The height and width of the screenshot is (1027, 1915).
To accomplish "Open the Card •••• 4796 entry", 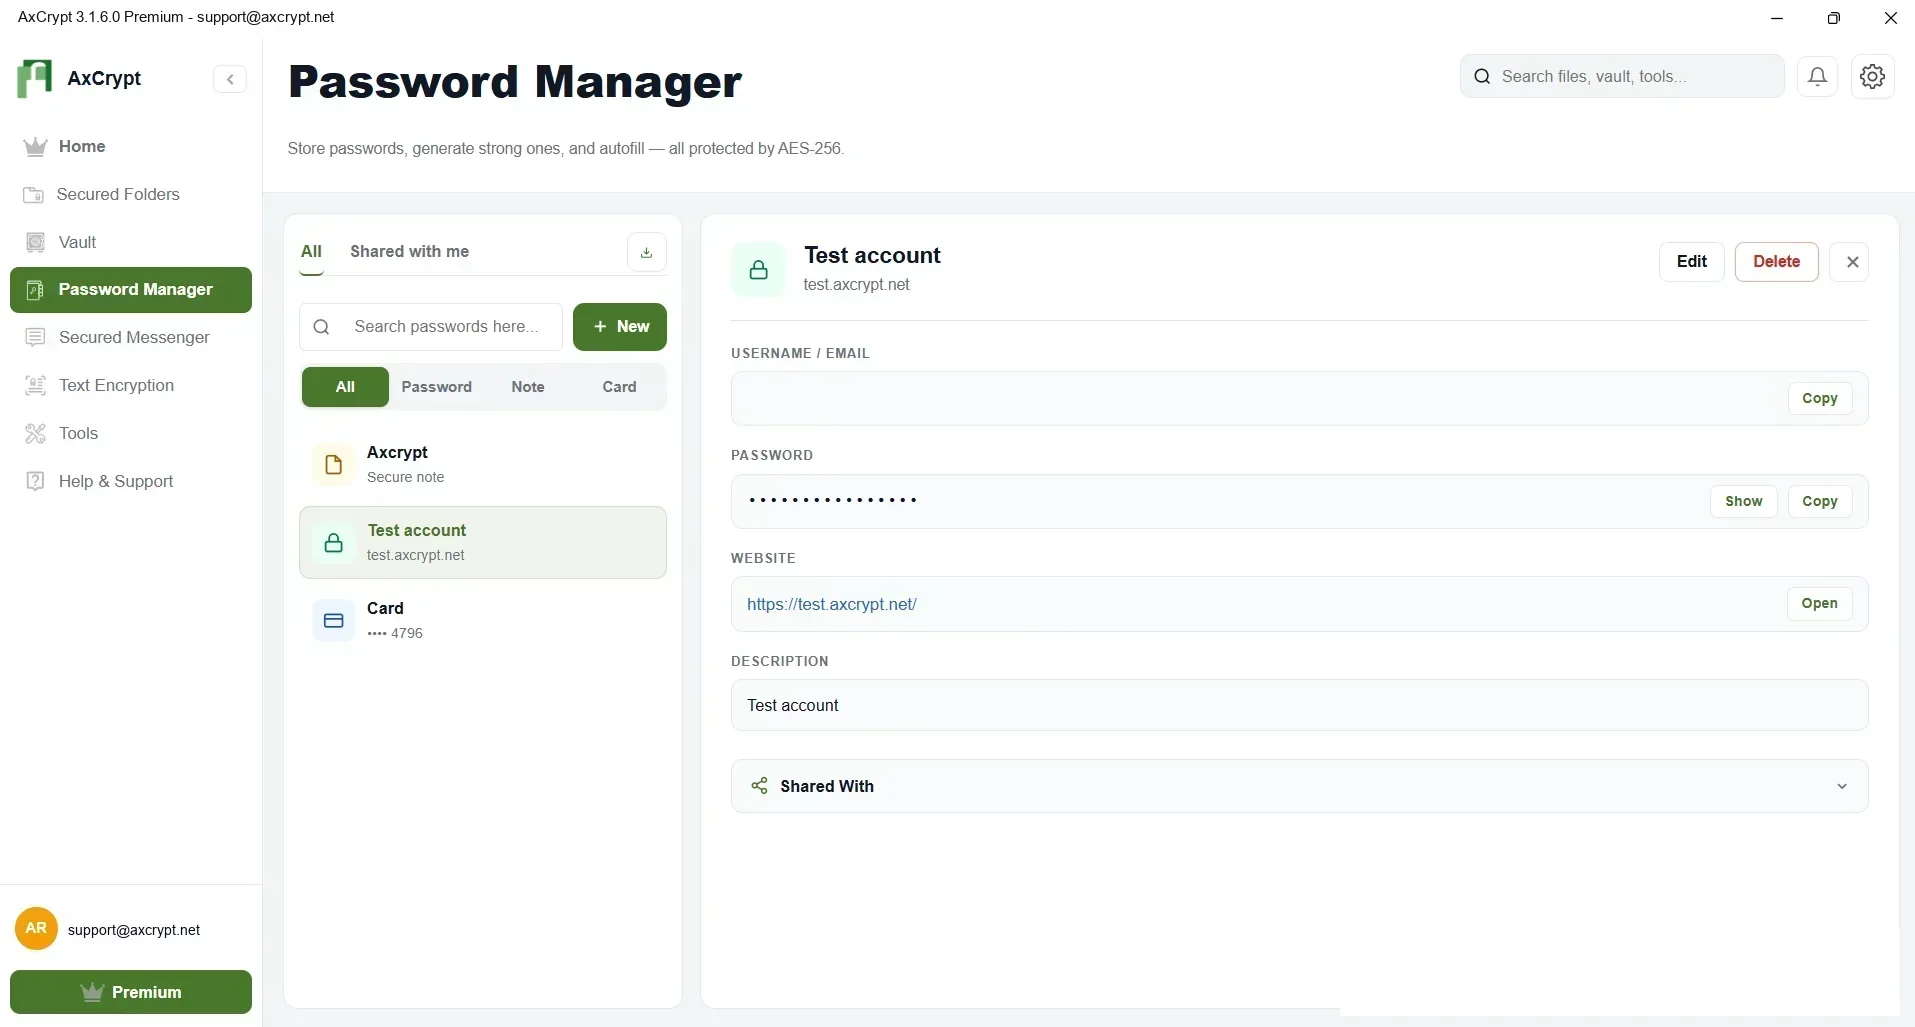I will (x=483, y=620).
